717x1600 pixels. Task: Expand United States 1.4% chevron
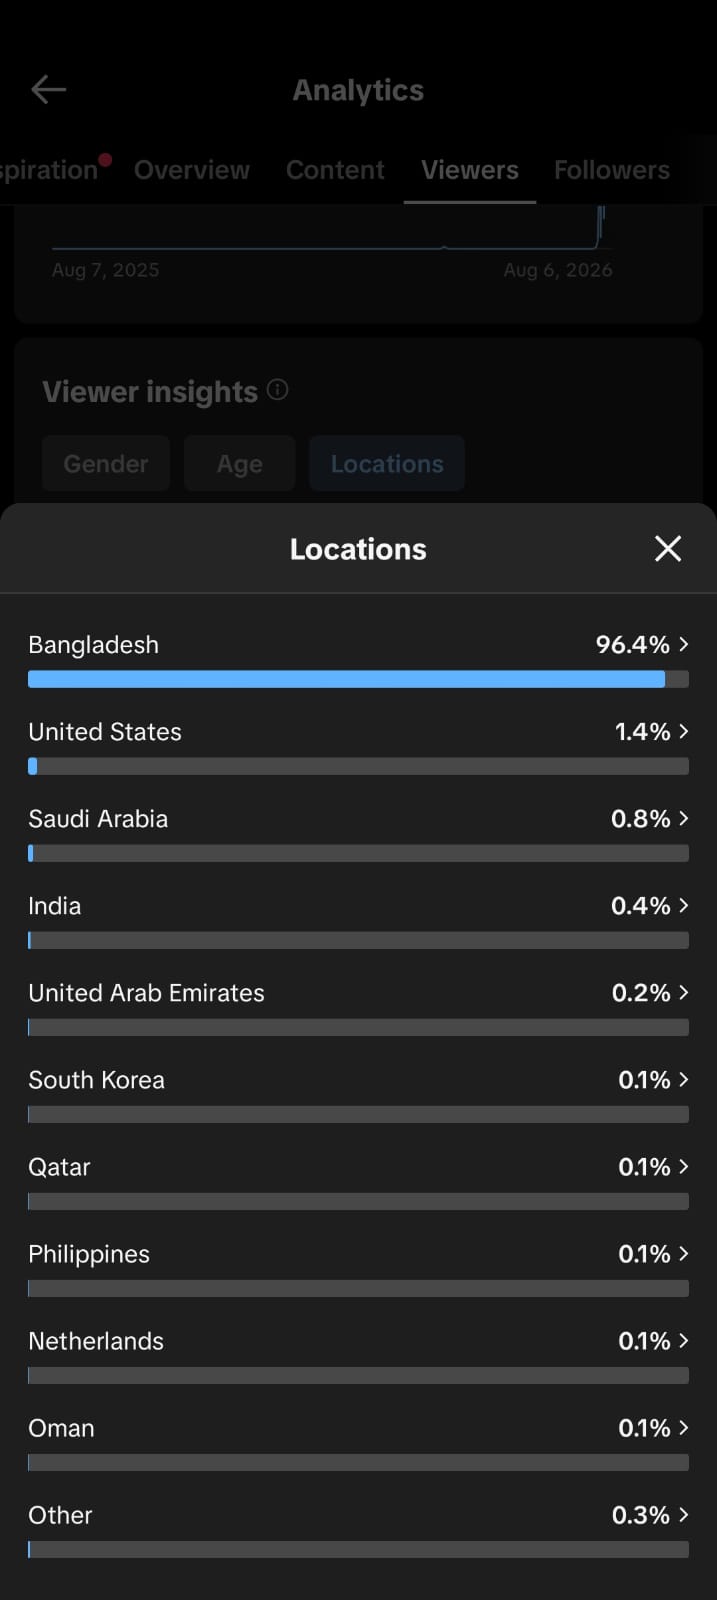pyautogui.click(x=684, y=731)
